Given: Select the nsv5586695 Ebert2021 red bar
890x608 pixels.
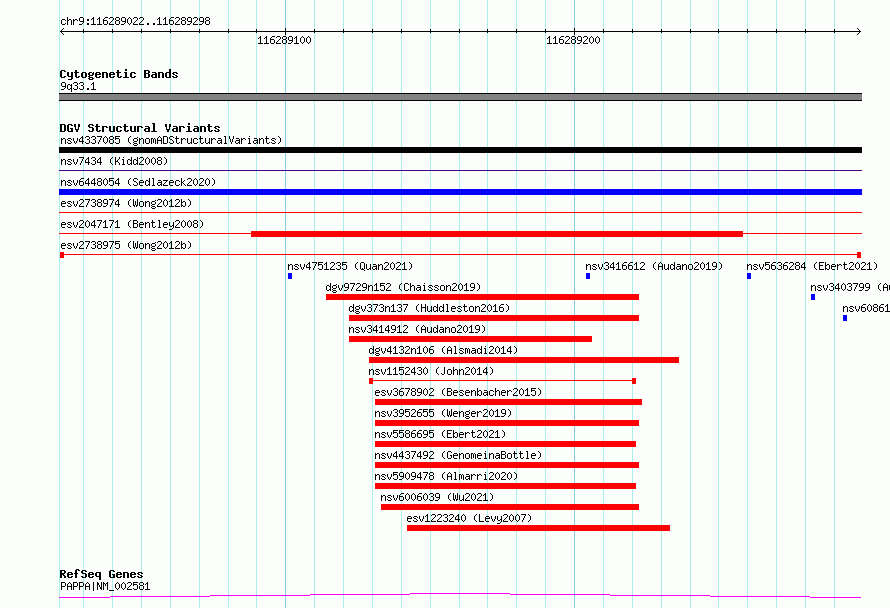Looking at the screenshot, I should (505, 444).
